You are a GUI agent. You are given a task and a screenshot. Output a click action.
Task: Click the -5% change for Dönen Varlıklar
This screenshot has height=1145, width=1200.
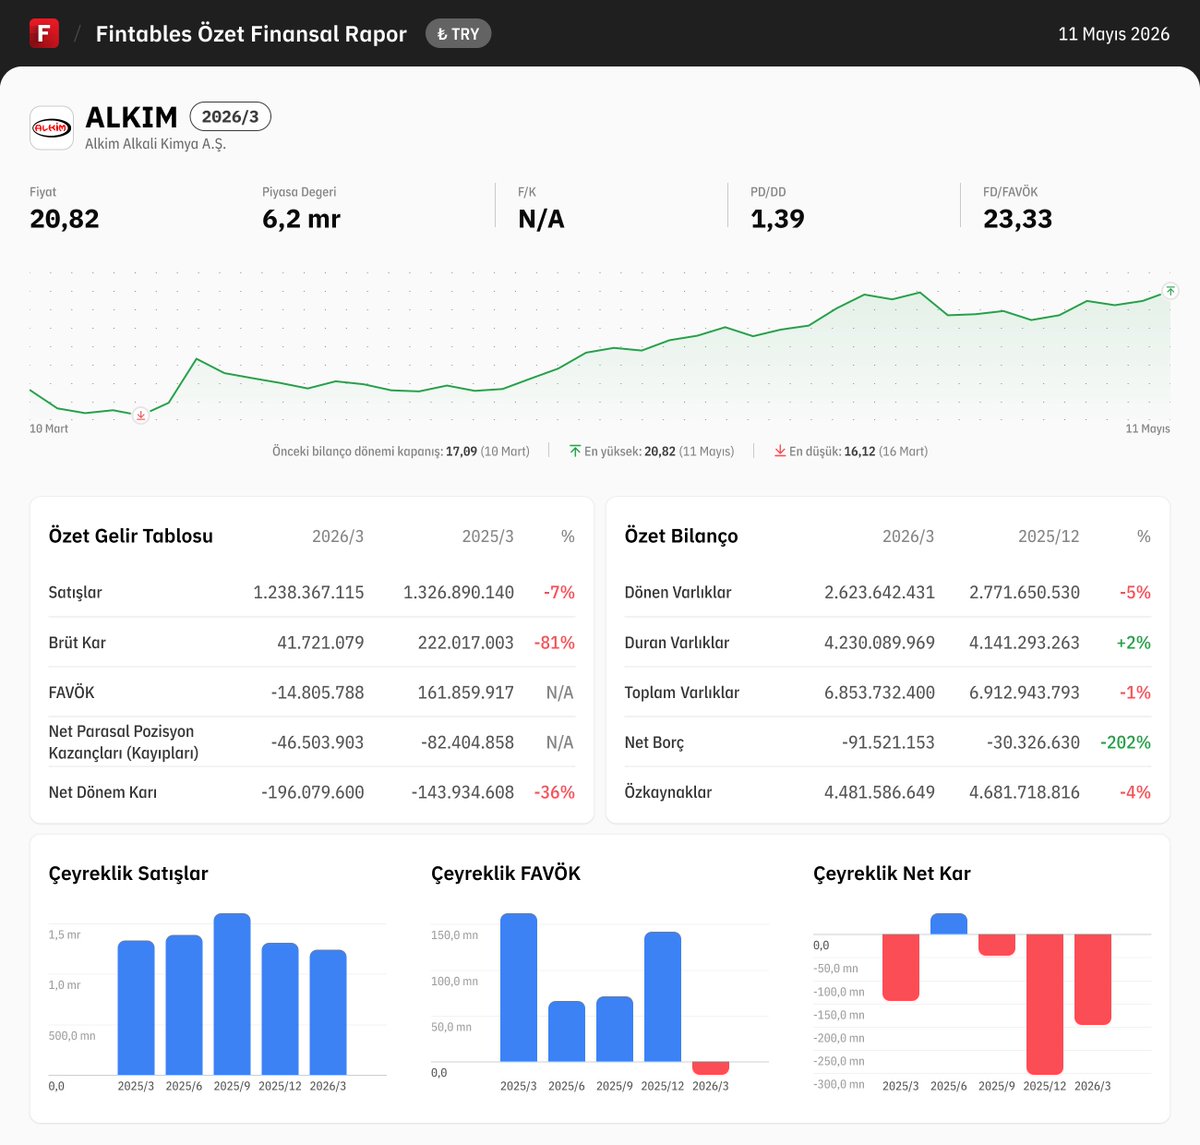(1135, 592)
